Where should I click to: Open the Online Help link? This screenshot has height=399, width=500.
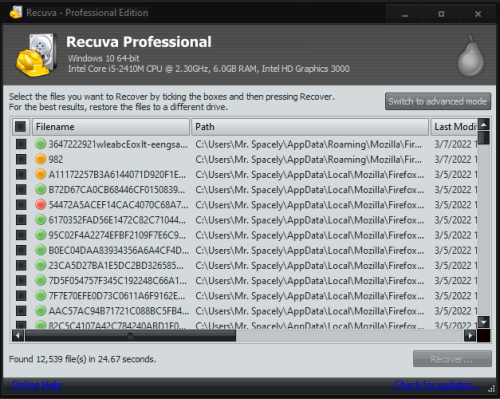click(x=36, y=385)
